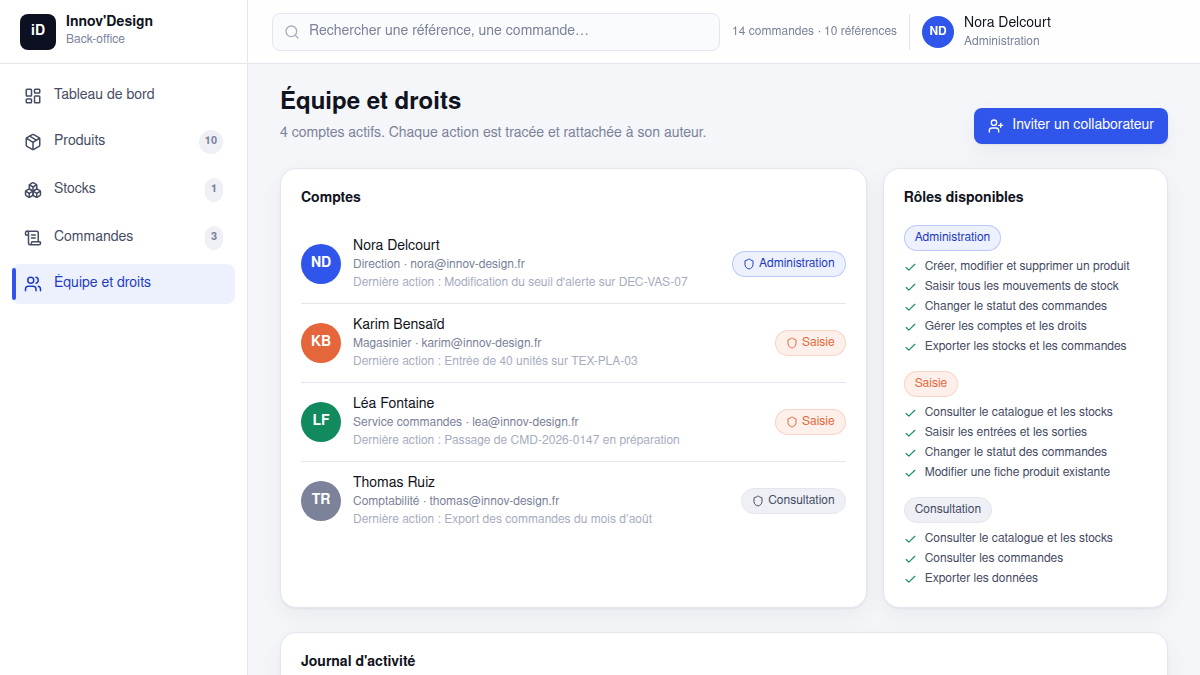This screenshot has height=675, width=1200.
Task: Click "Consulter les commandes" permission
Action: click(994, 559)
